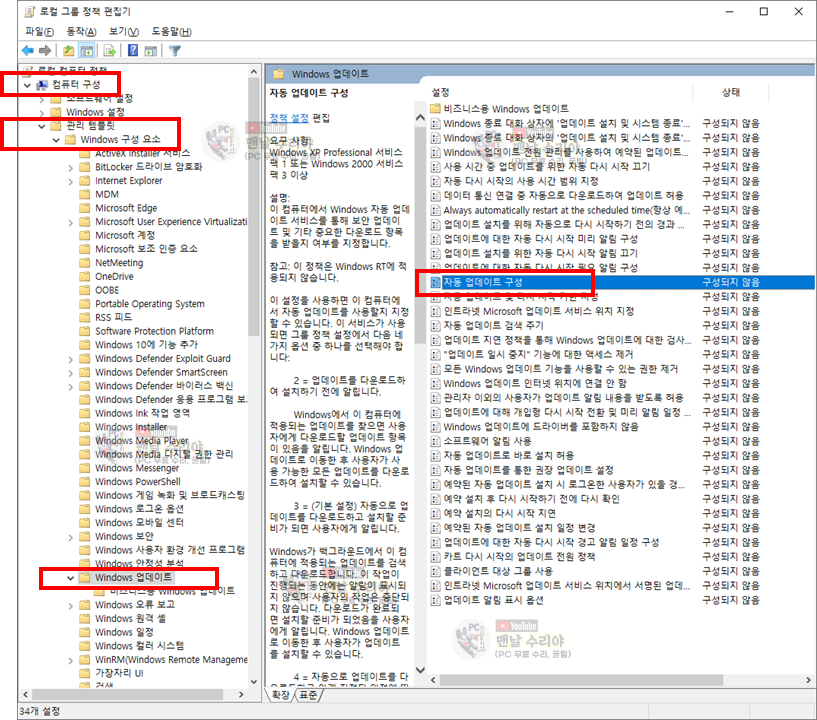The width and height of the screenshot is (817, 720).
Task: Collapse the Windows 업데이트 tree node
Action: (x=70, y=578)
